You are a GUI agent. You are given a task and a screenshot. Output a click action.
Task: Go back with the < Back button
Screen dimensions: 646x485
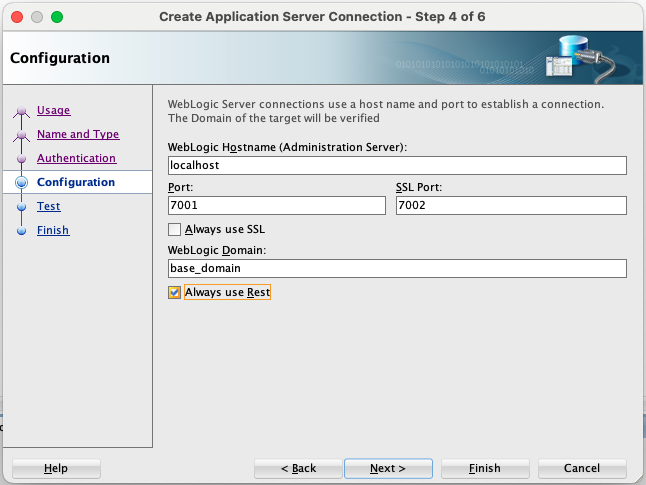point(298,469)
